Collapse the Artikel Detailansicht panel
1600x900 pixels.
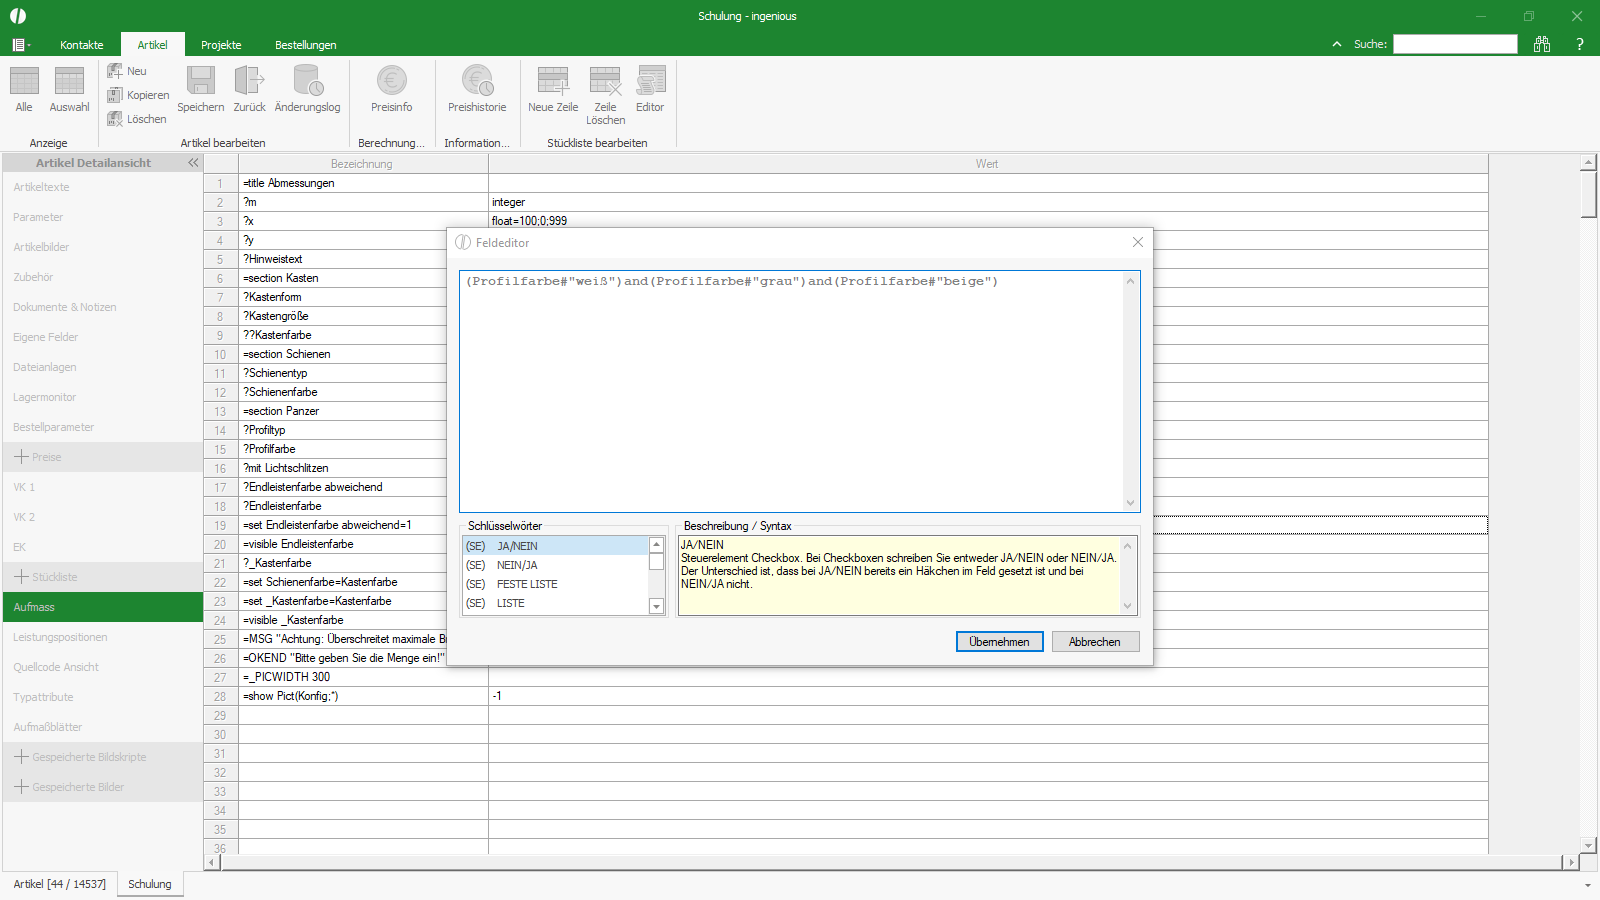pos(193,162)
